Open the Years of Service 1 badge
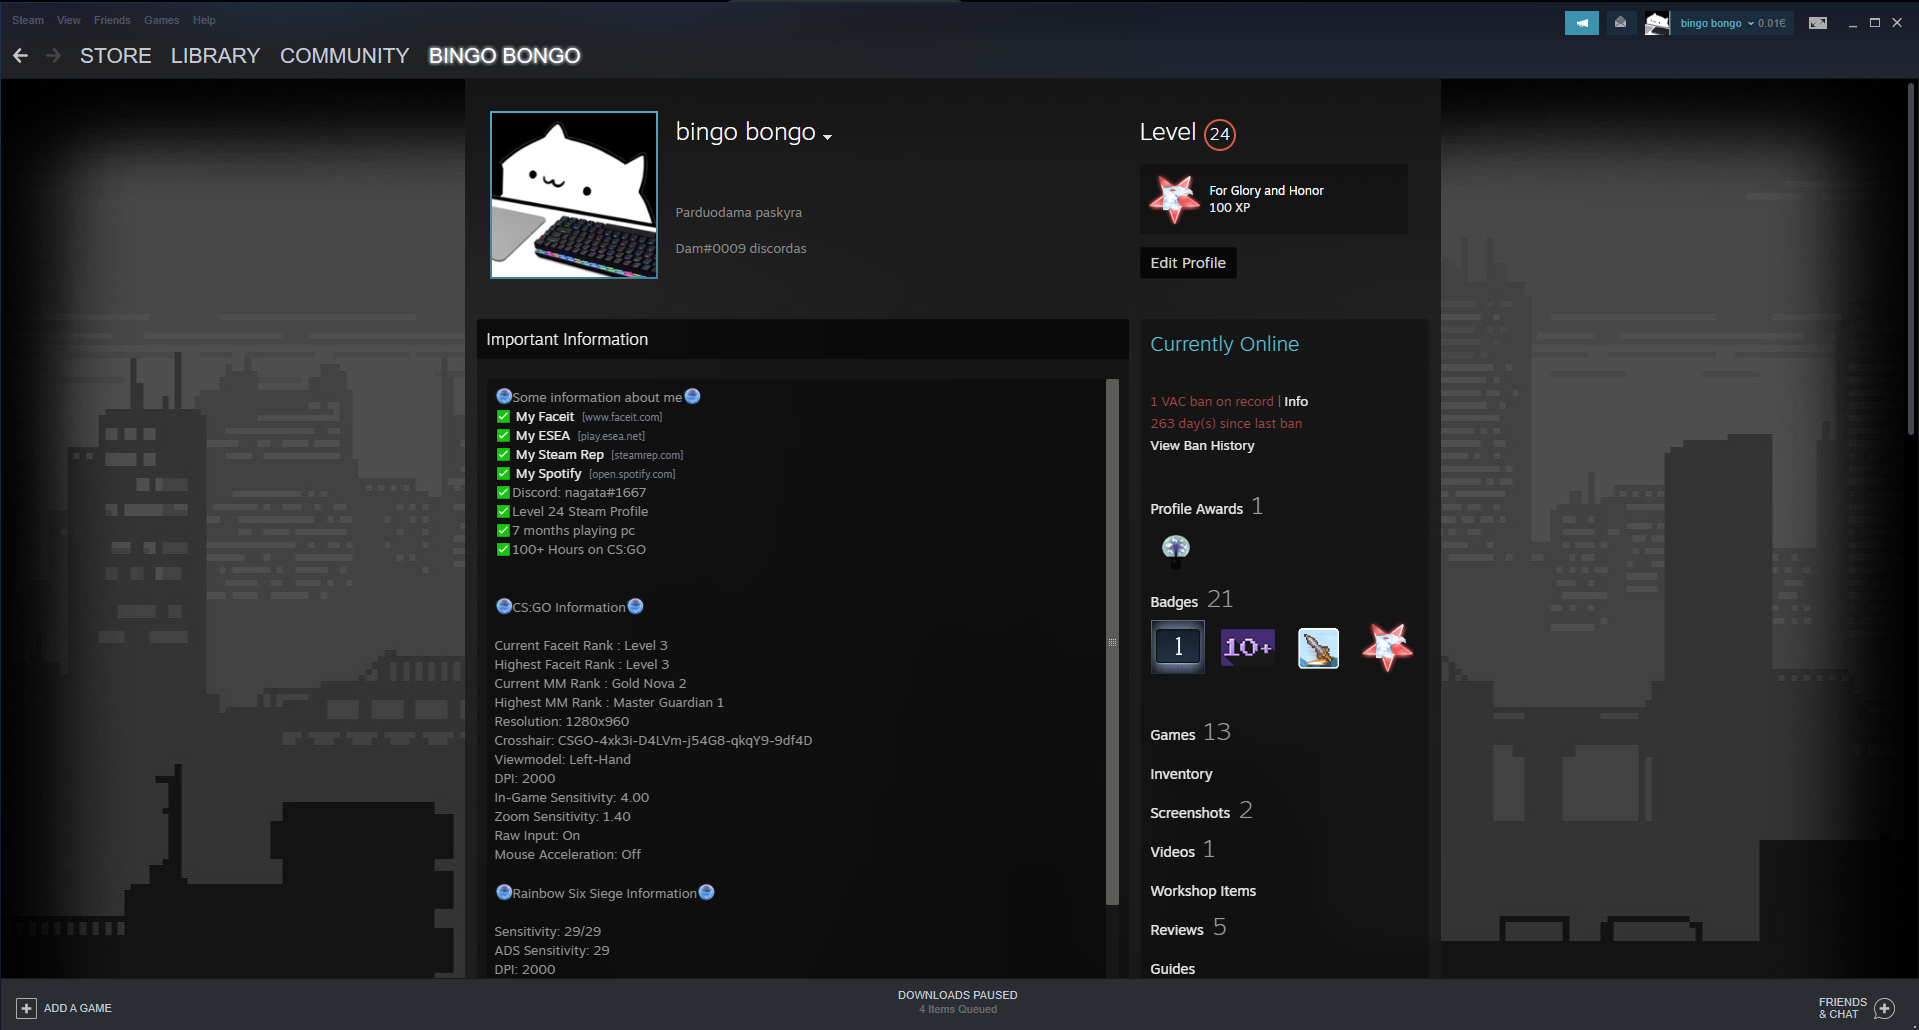1919x1030 pixels. [x=1178, y=647]
